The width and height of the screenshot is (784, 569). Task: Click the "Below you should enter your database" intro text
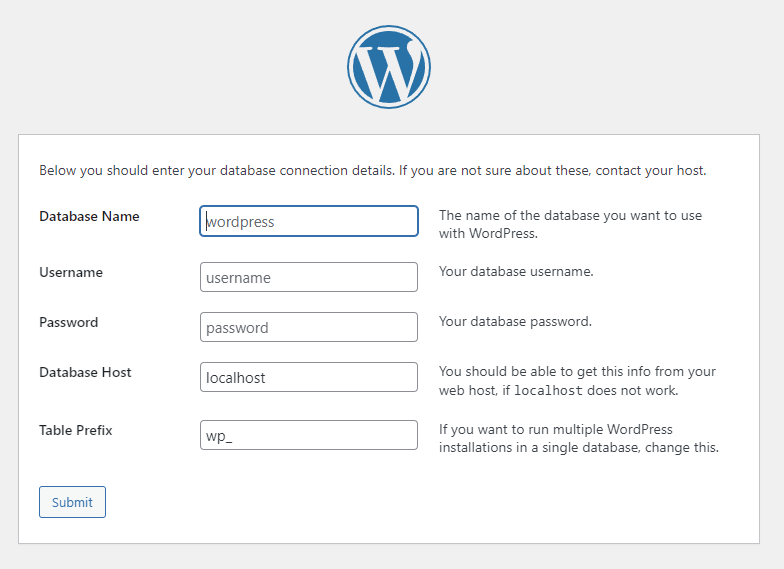click(x=372, y=170)
